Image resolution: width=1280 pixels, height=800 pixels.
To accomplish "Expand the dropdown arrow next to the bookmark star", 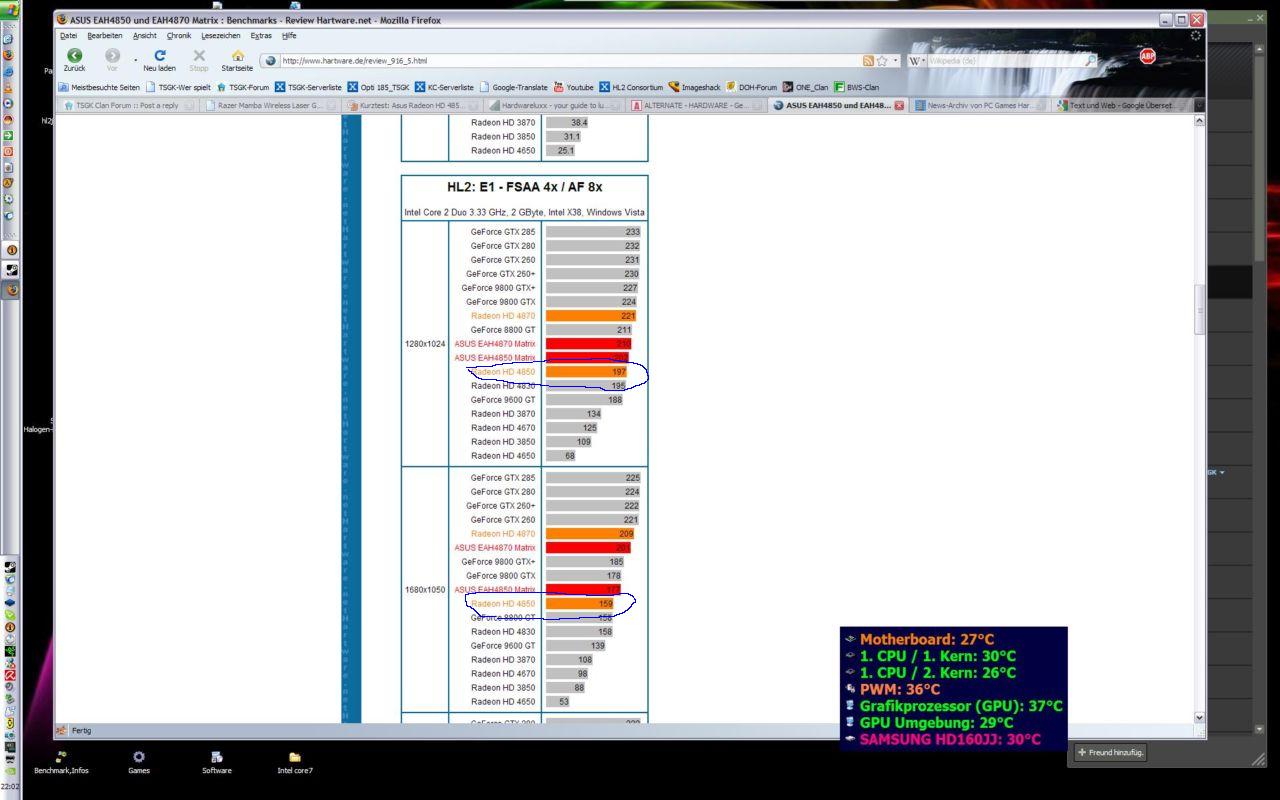I will 895,60.
